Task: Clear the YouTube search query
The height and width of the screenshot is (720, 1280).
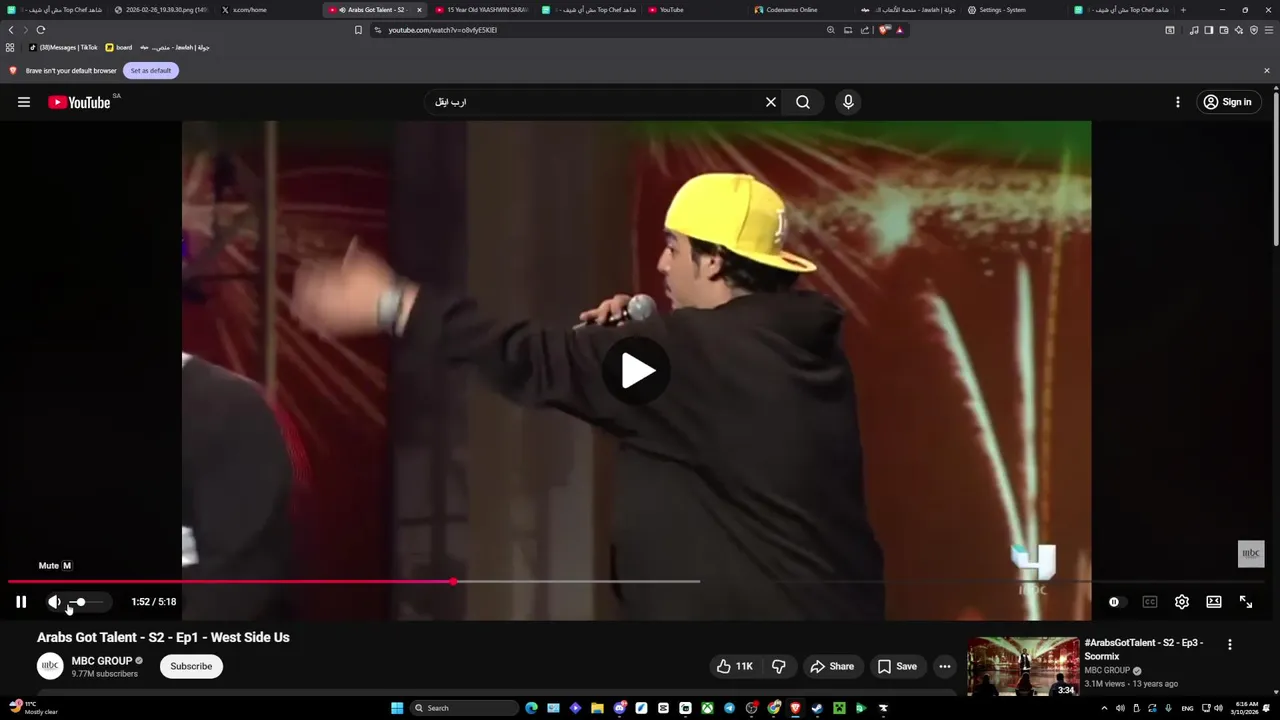Action: point(771,102)
